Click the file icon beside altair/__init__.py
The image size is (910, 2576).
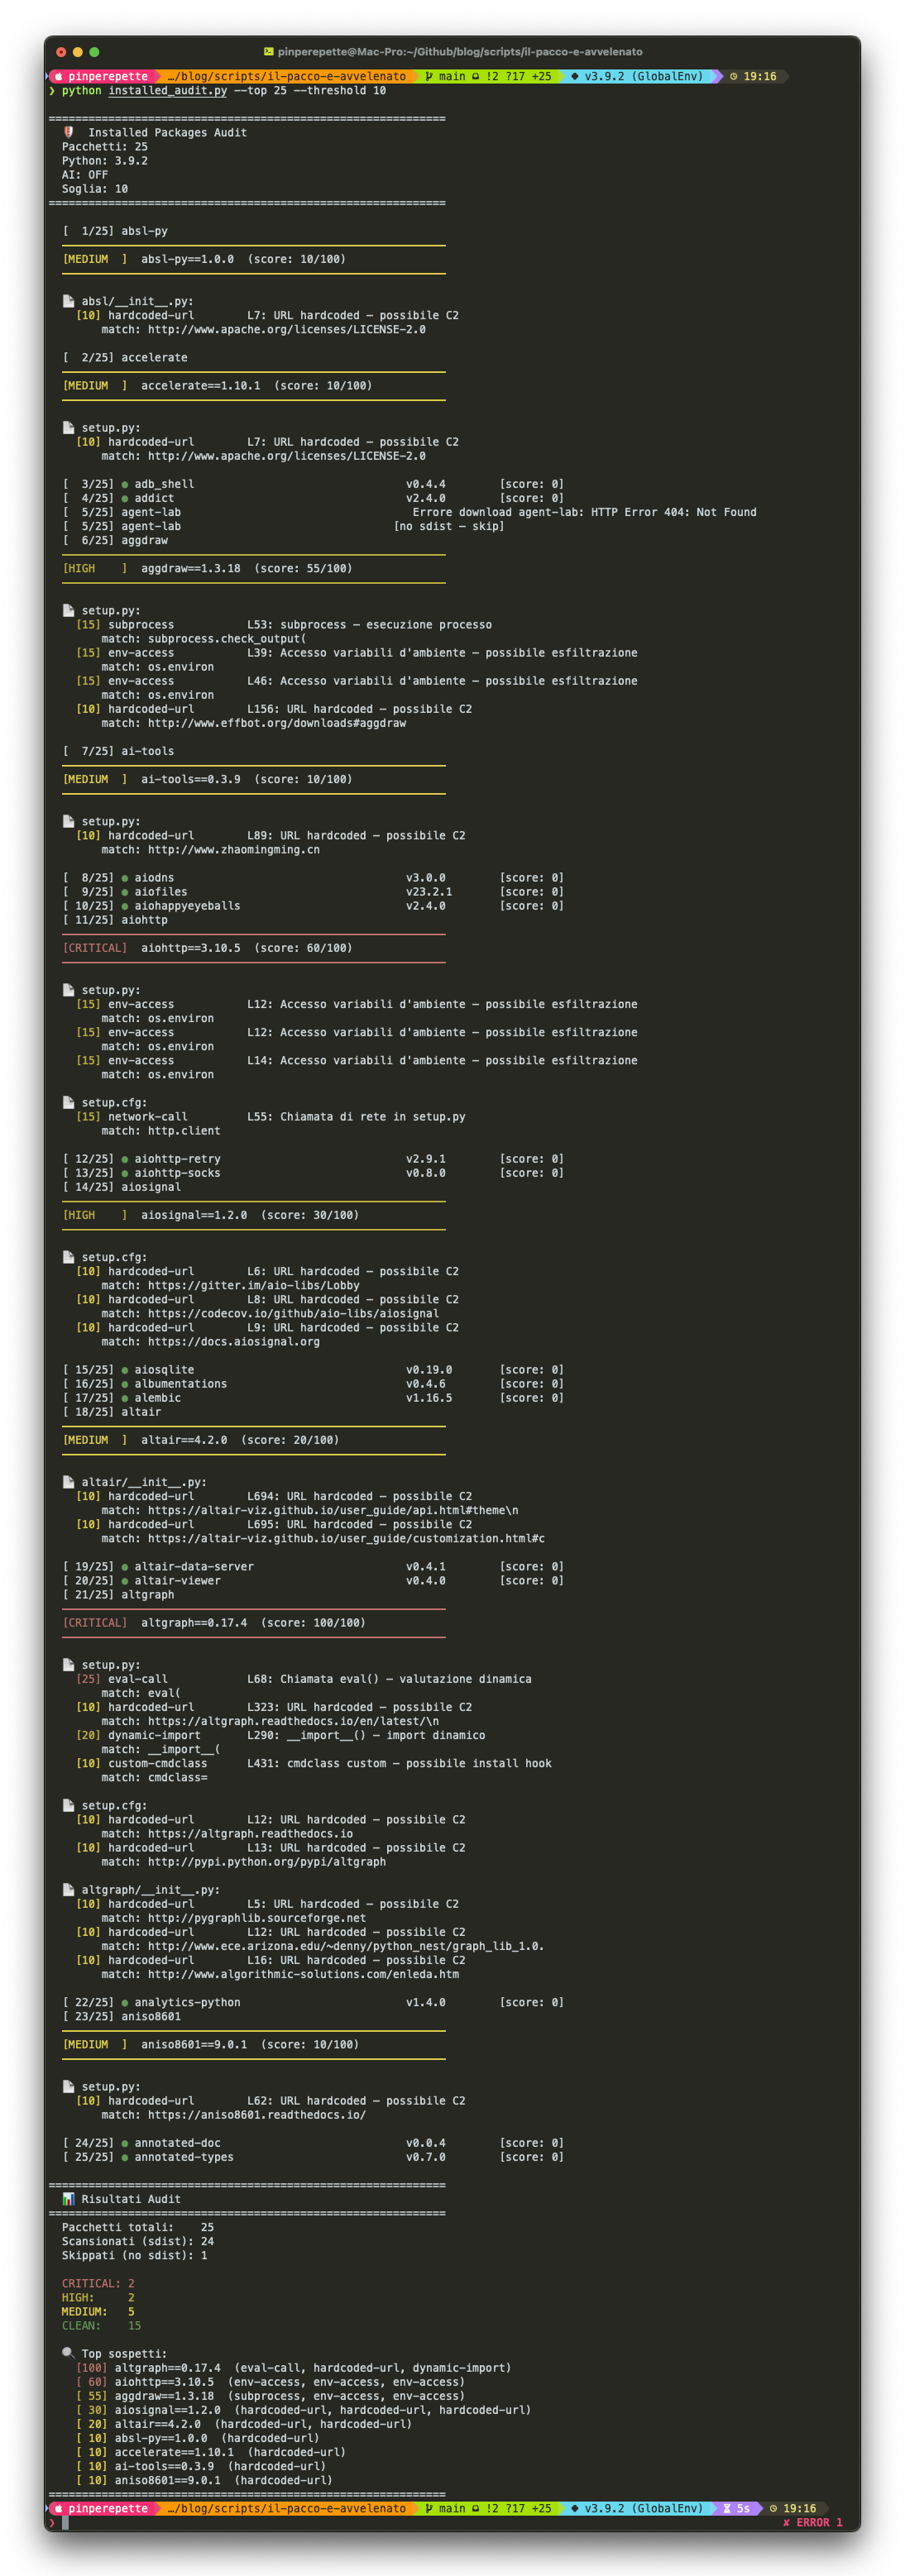(x=68, y=1482)
